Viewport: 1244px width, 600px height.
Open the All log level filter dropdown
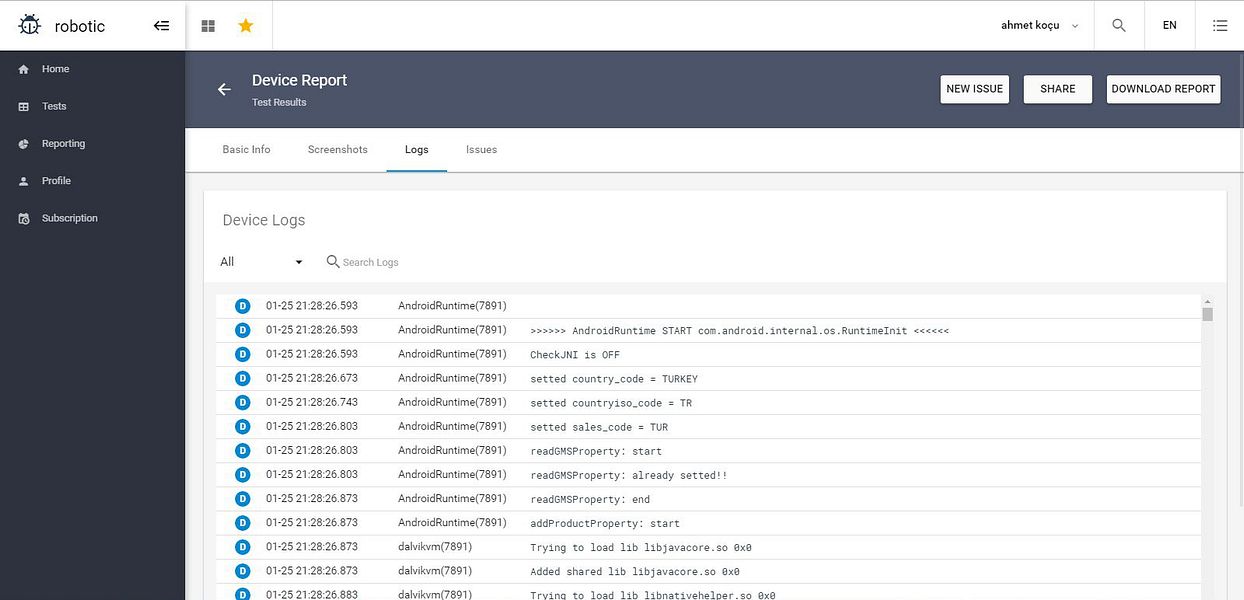click(x=261, y=262)
